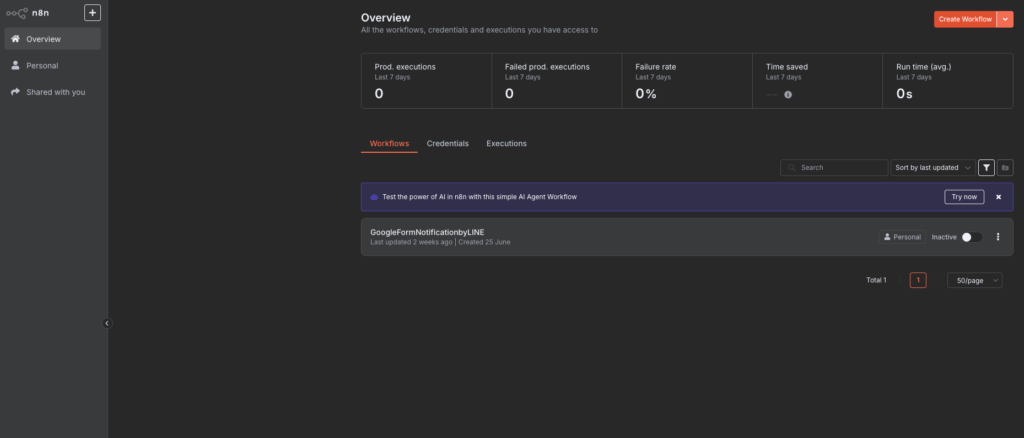Open the filter funnel icon
Screen dimensions: 1024x438
[986, 168]
